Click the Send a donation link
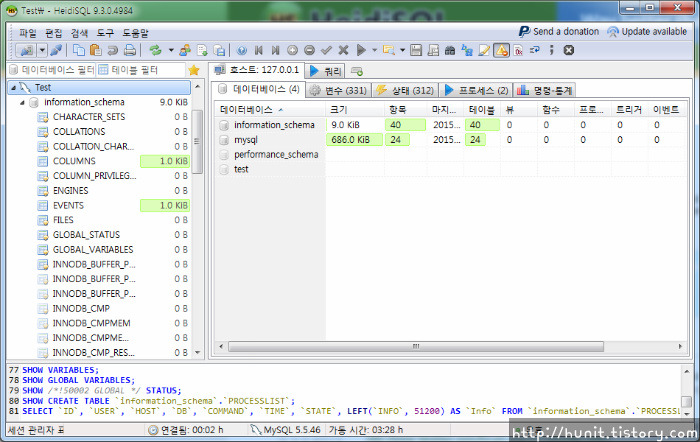Viewport: 700px width, 442px height. (559, 32)
